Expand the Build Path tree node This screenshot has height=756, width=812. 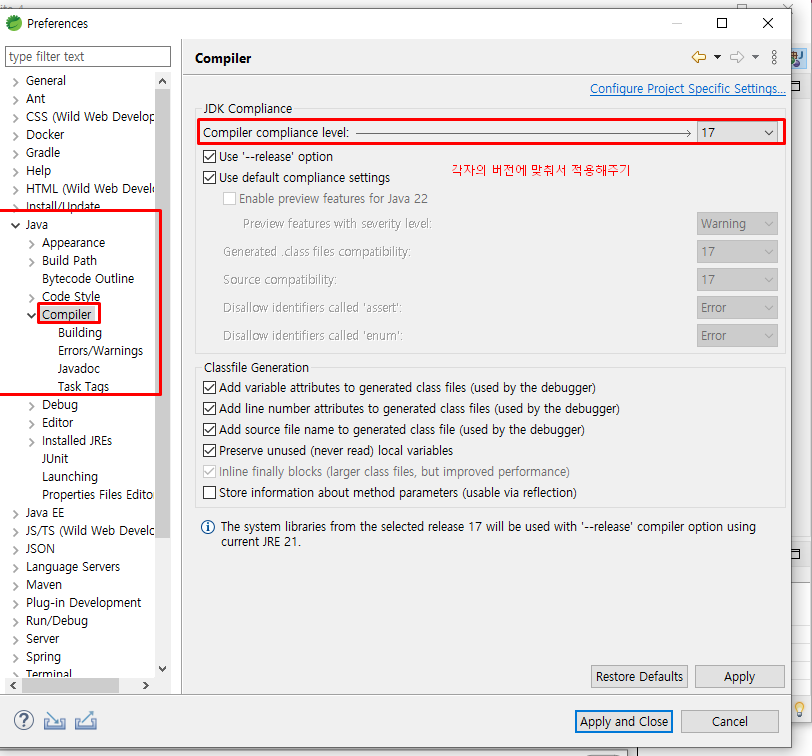click(x=32, y=261)
